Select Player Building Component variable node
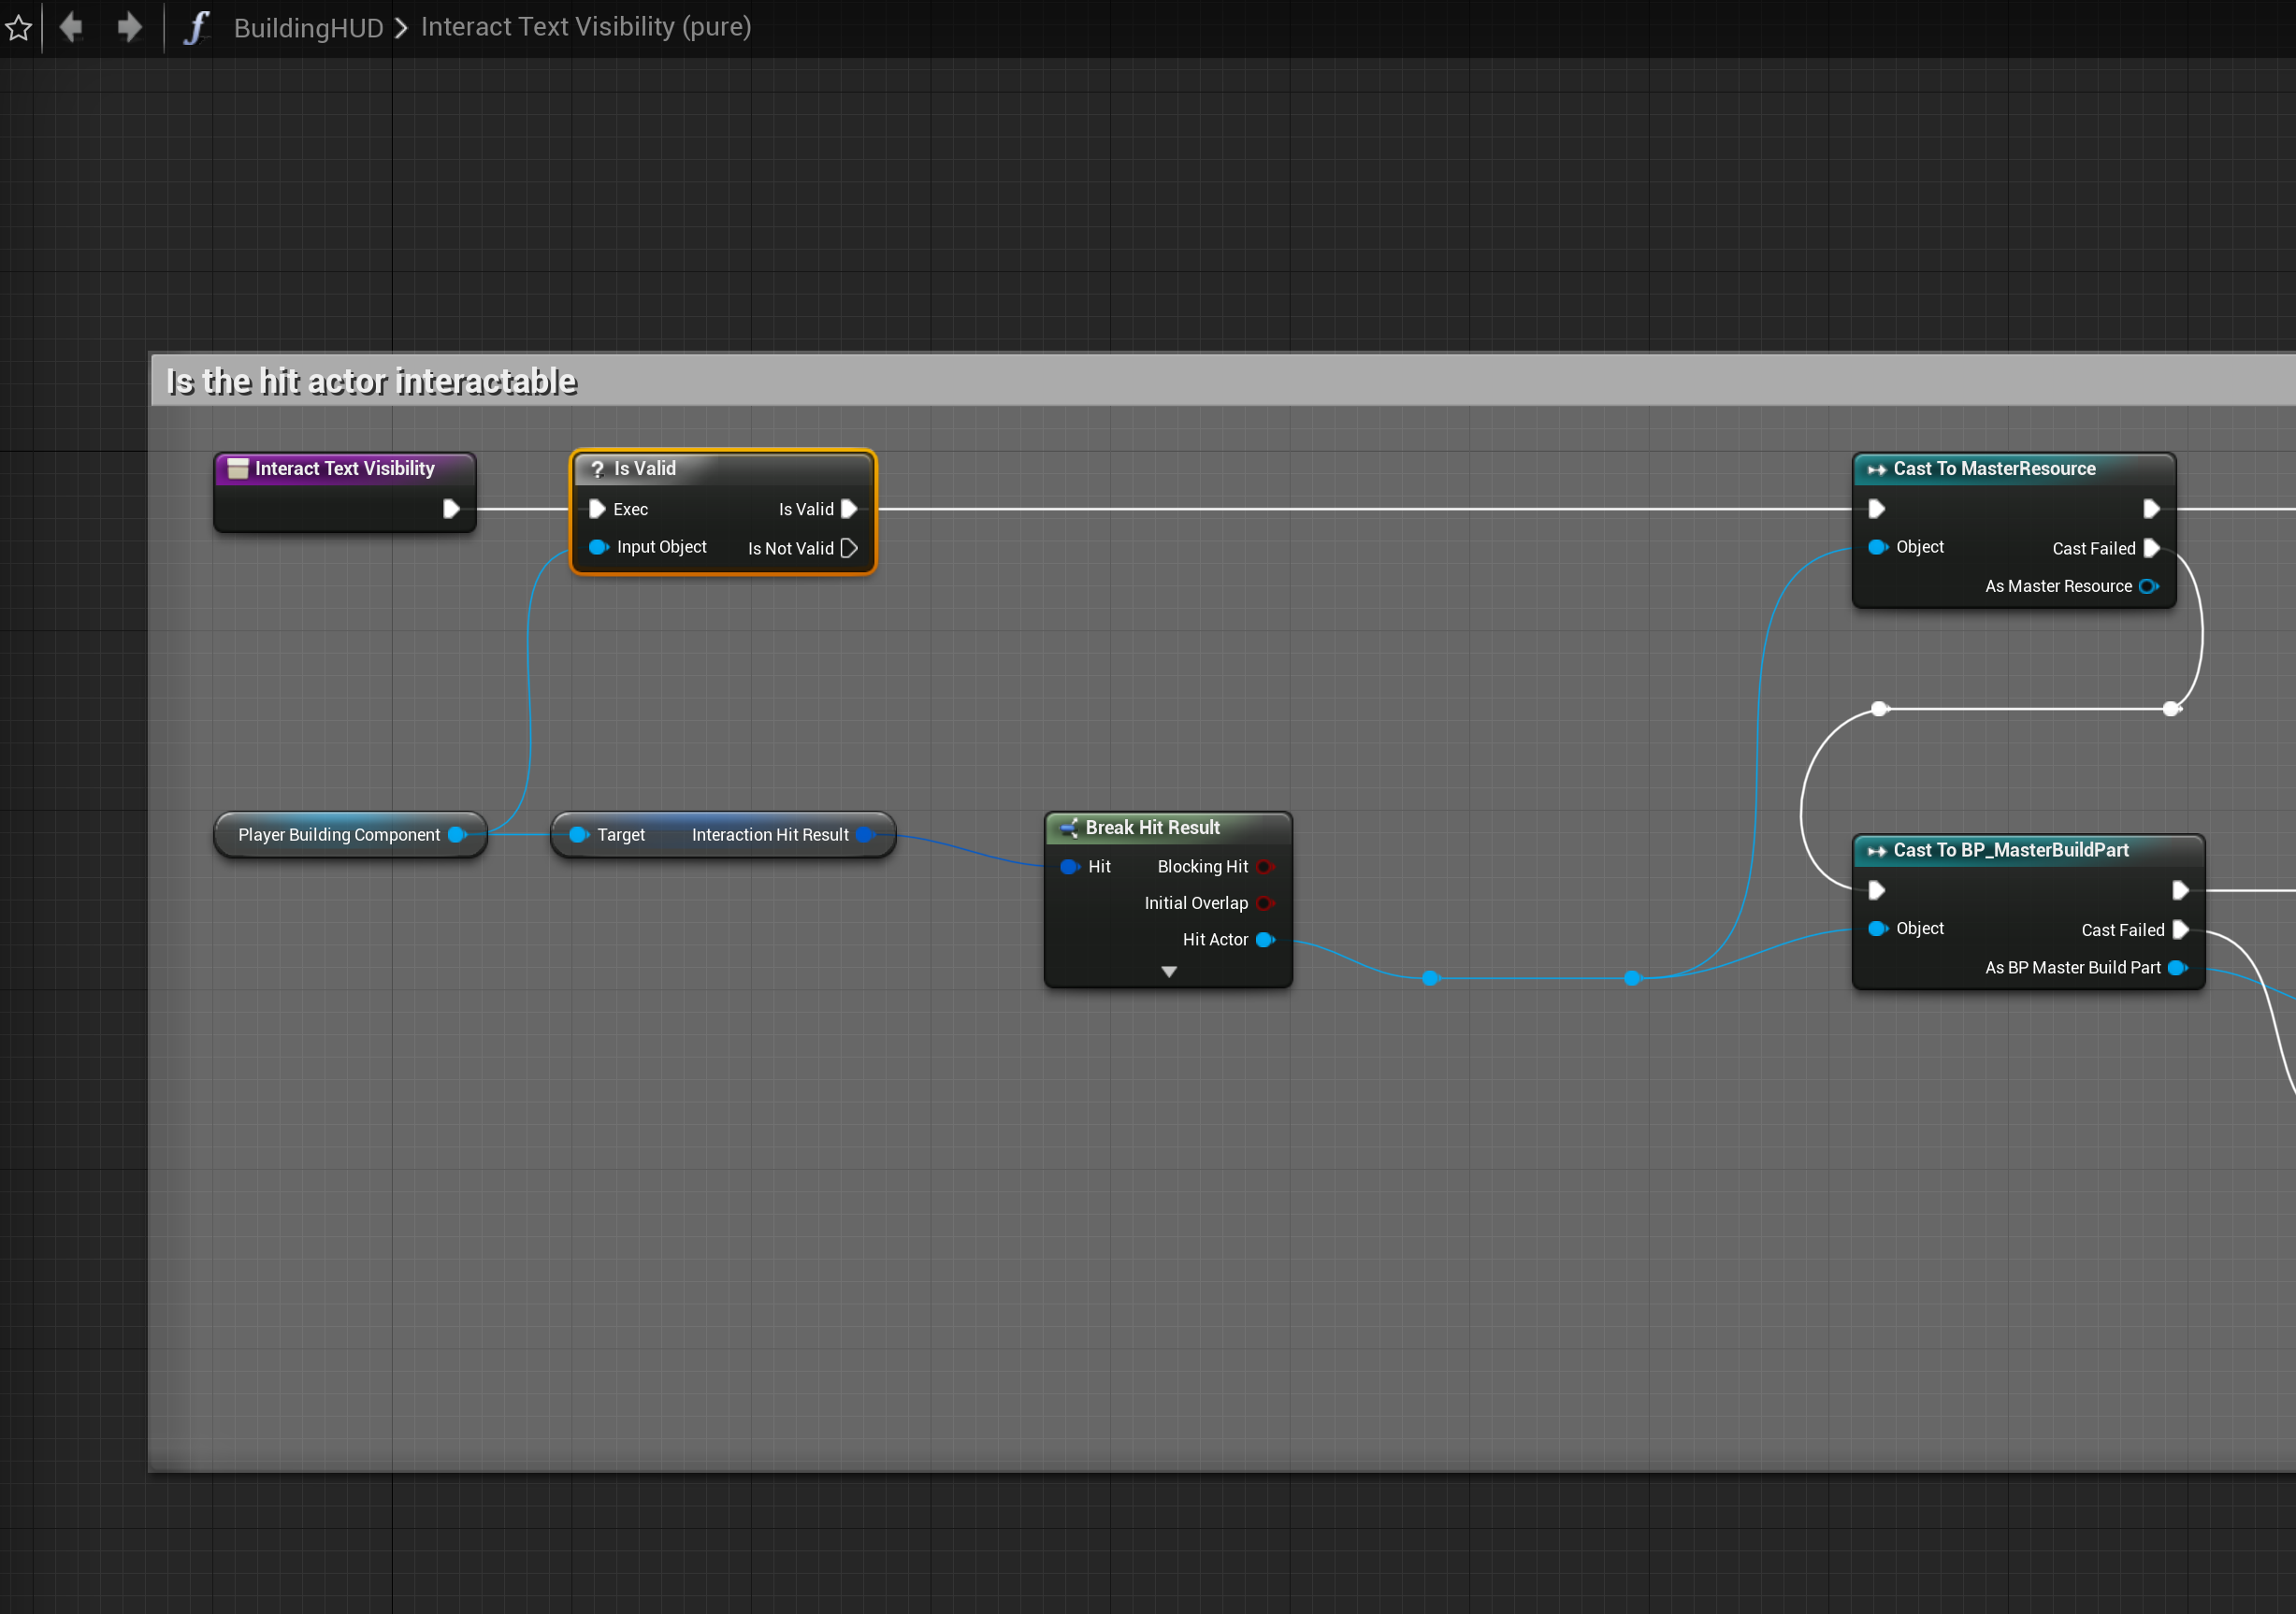Viewport: 2296px width, 1614px height. click(339, 834)
